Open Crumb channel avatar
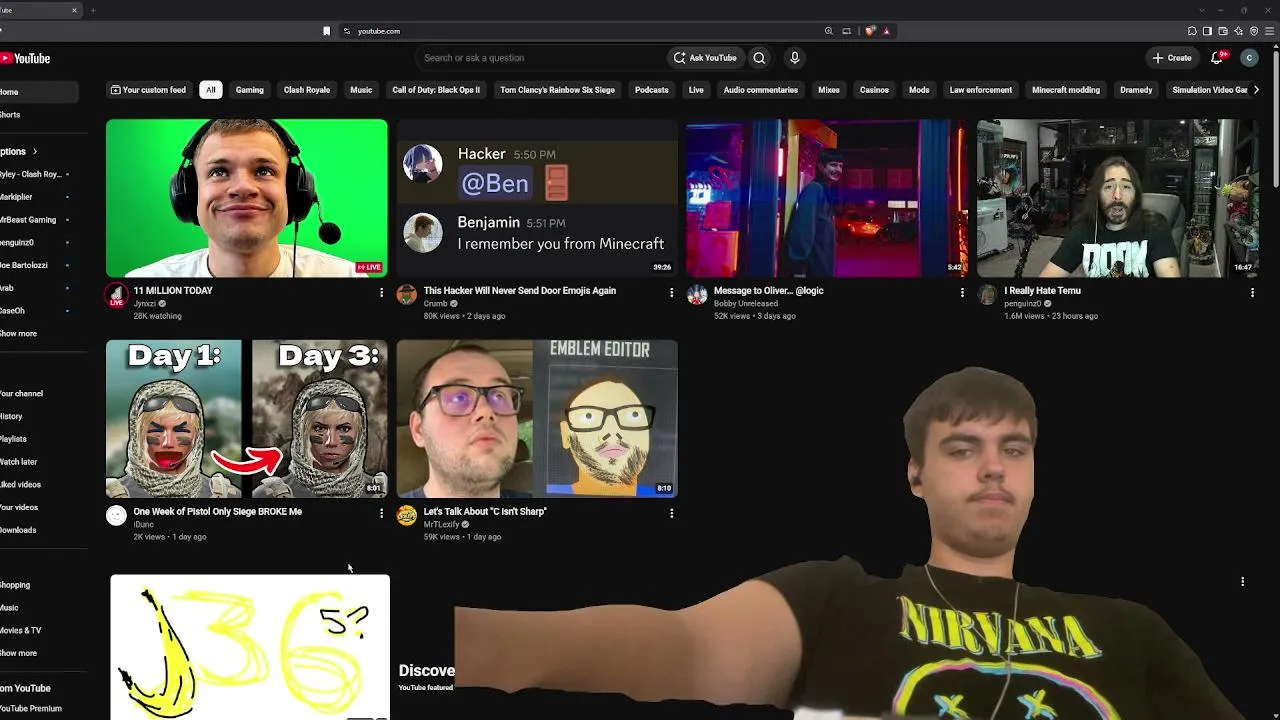Image resolution: width=1280 pixels, height=720 pixels. [x=406, y=295]
